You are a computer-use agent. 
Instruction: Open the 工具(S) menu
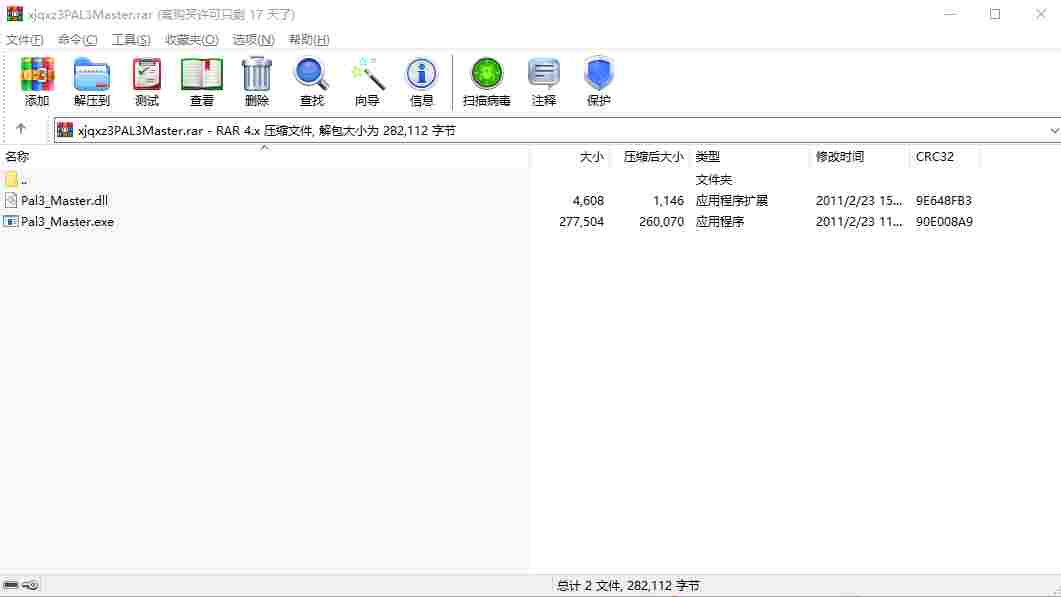coord(131,39)
